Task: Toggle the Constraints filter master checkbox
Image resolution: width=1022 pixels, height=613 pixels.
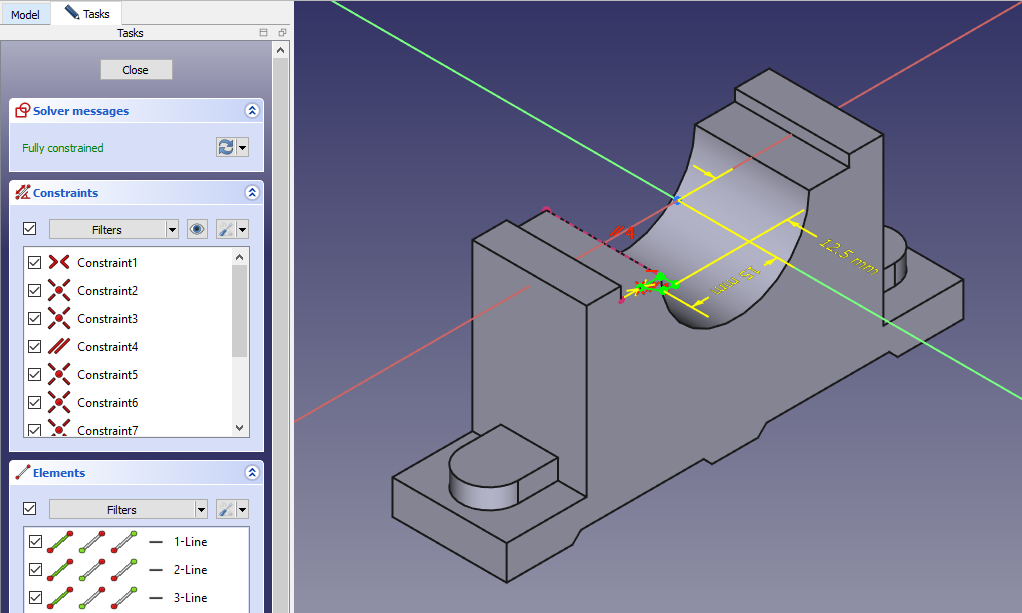Action: coord(30,229)
